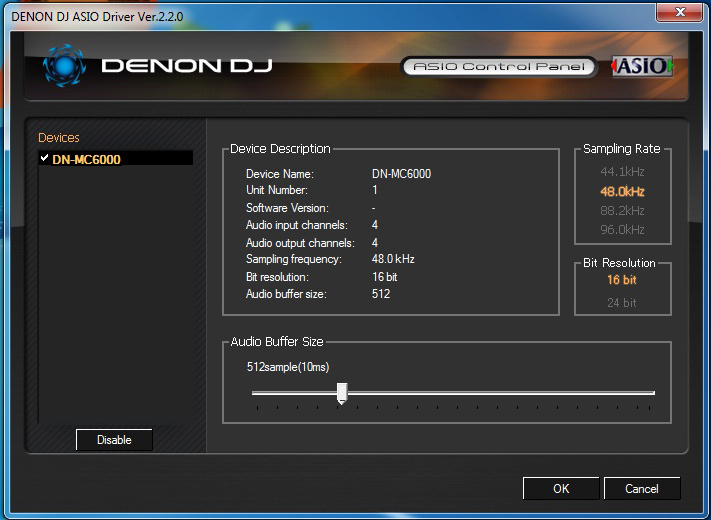Select the 44.1kHz sampling rate
The width and height of the screenshot is (711, 520).
click(622, 172)
